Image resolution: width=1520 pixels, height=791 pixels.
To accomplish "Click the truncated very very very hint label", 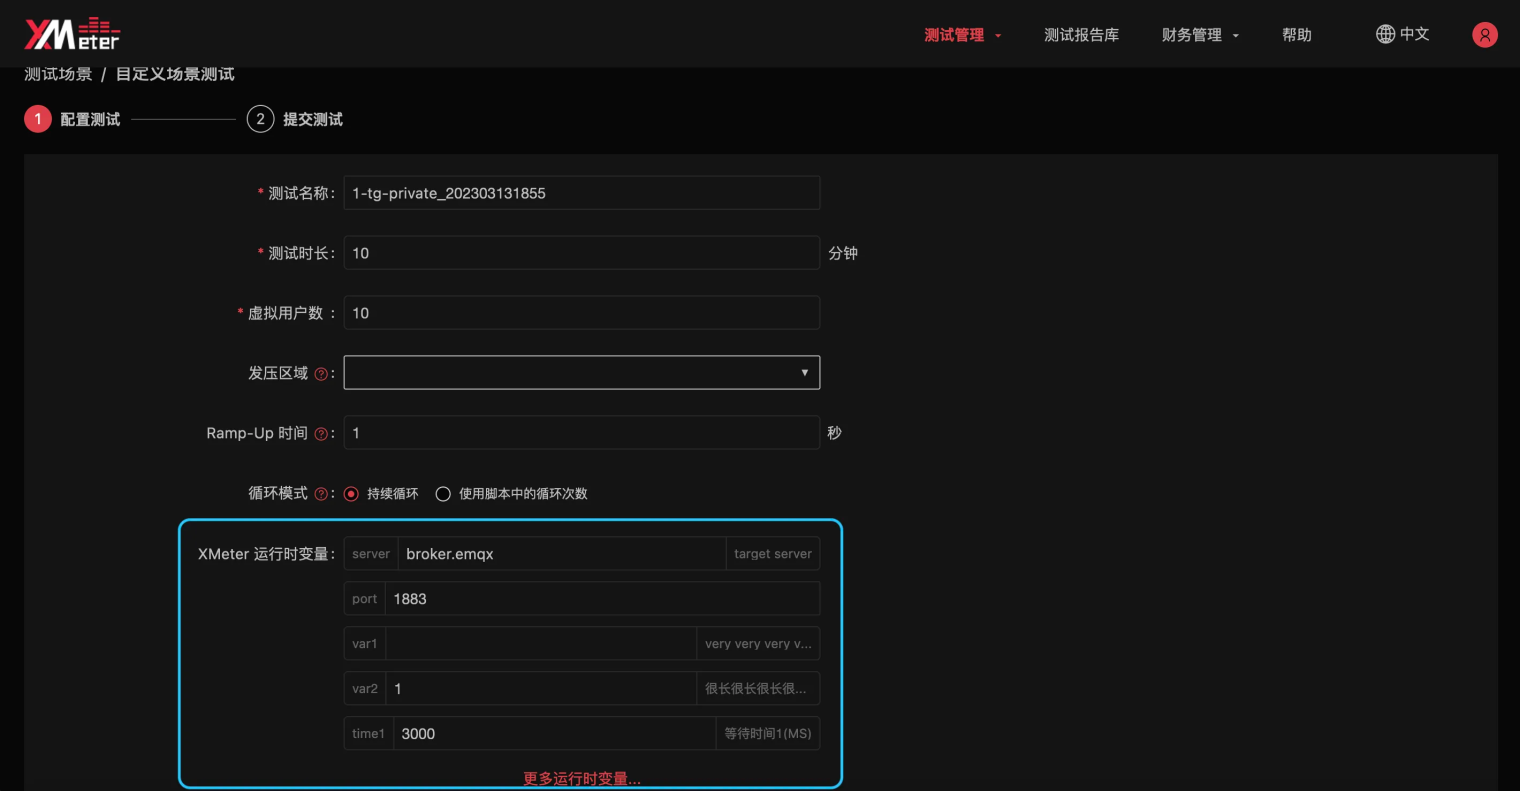I will [x=758, y=643].
